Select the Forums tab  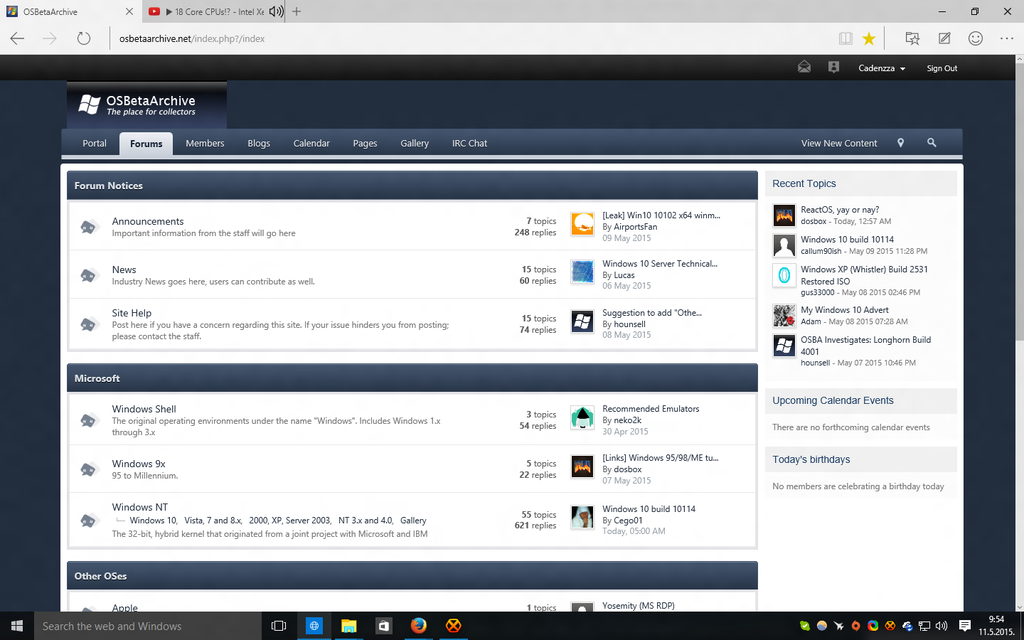coord(146,144)
